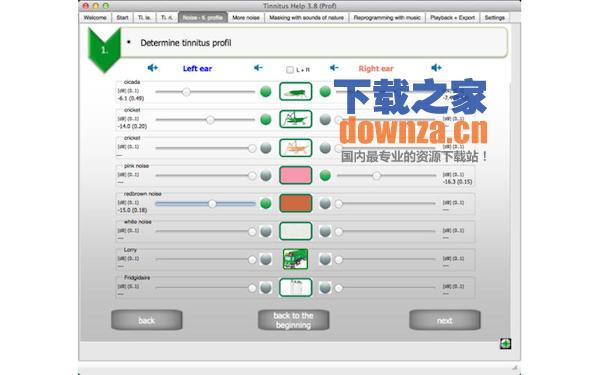Click the white noise right slider handle

[339, 232]
